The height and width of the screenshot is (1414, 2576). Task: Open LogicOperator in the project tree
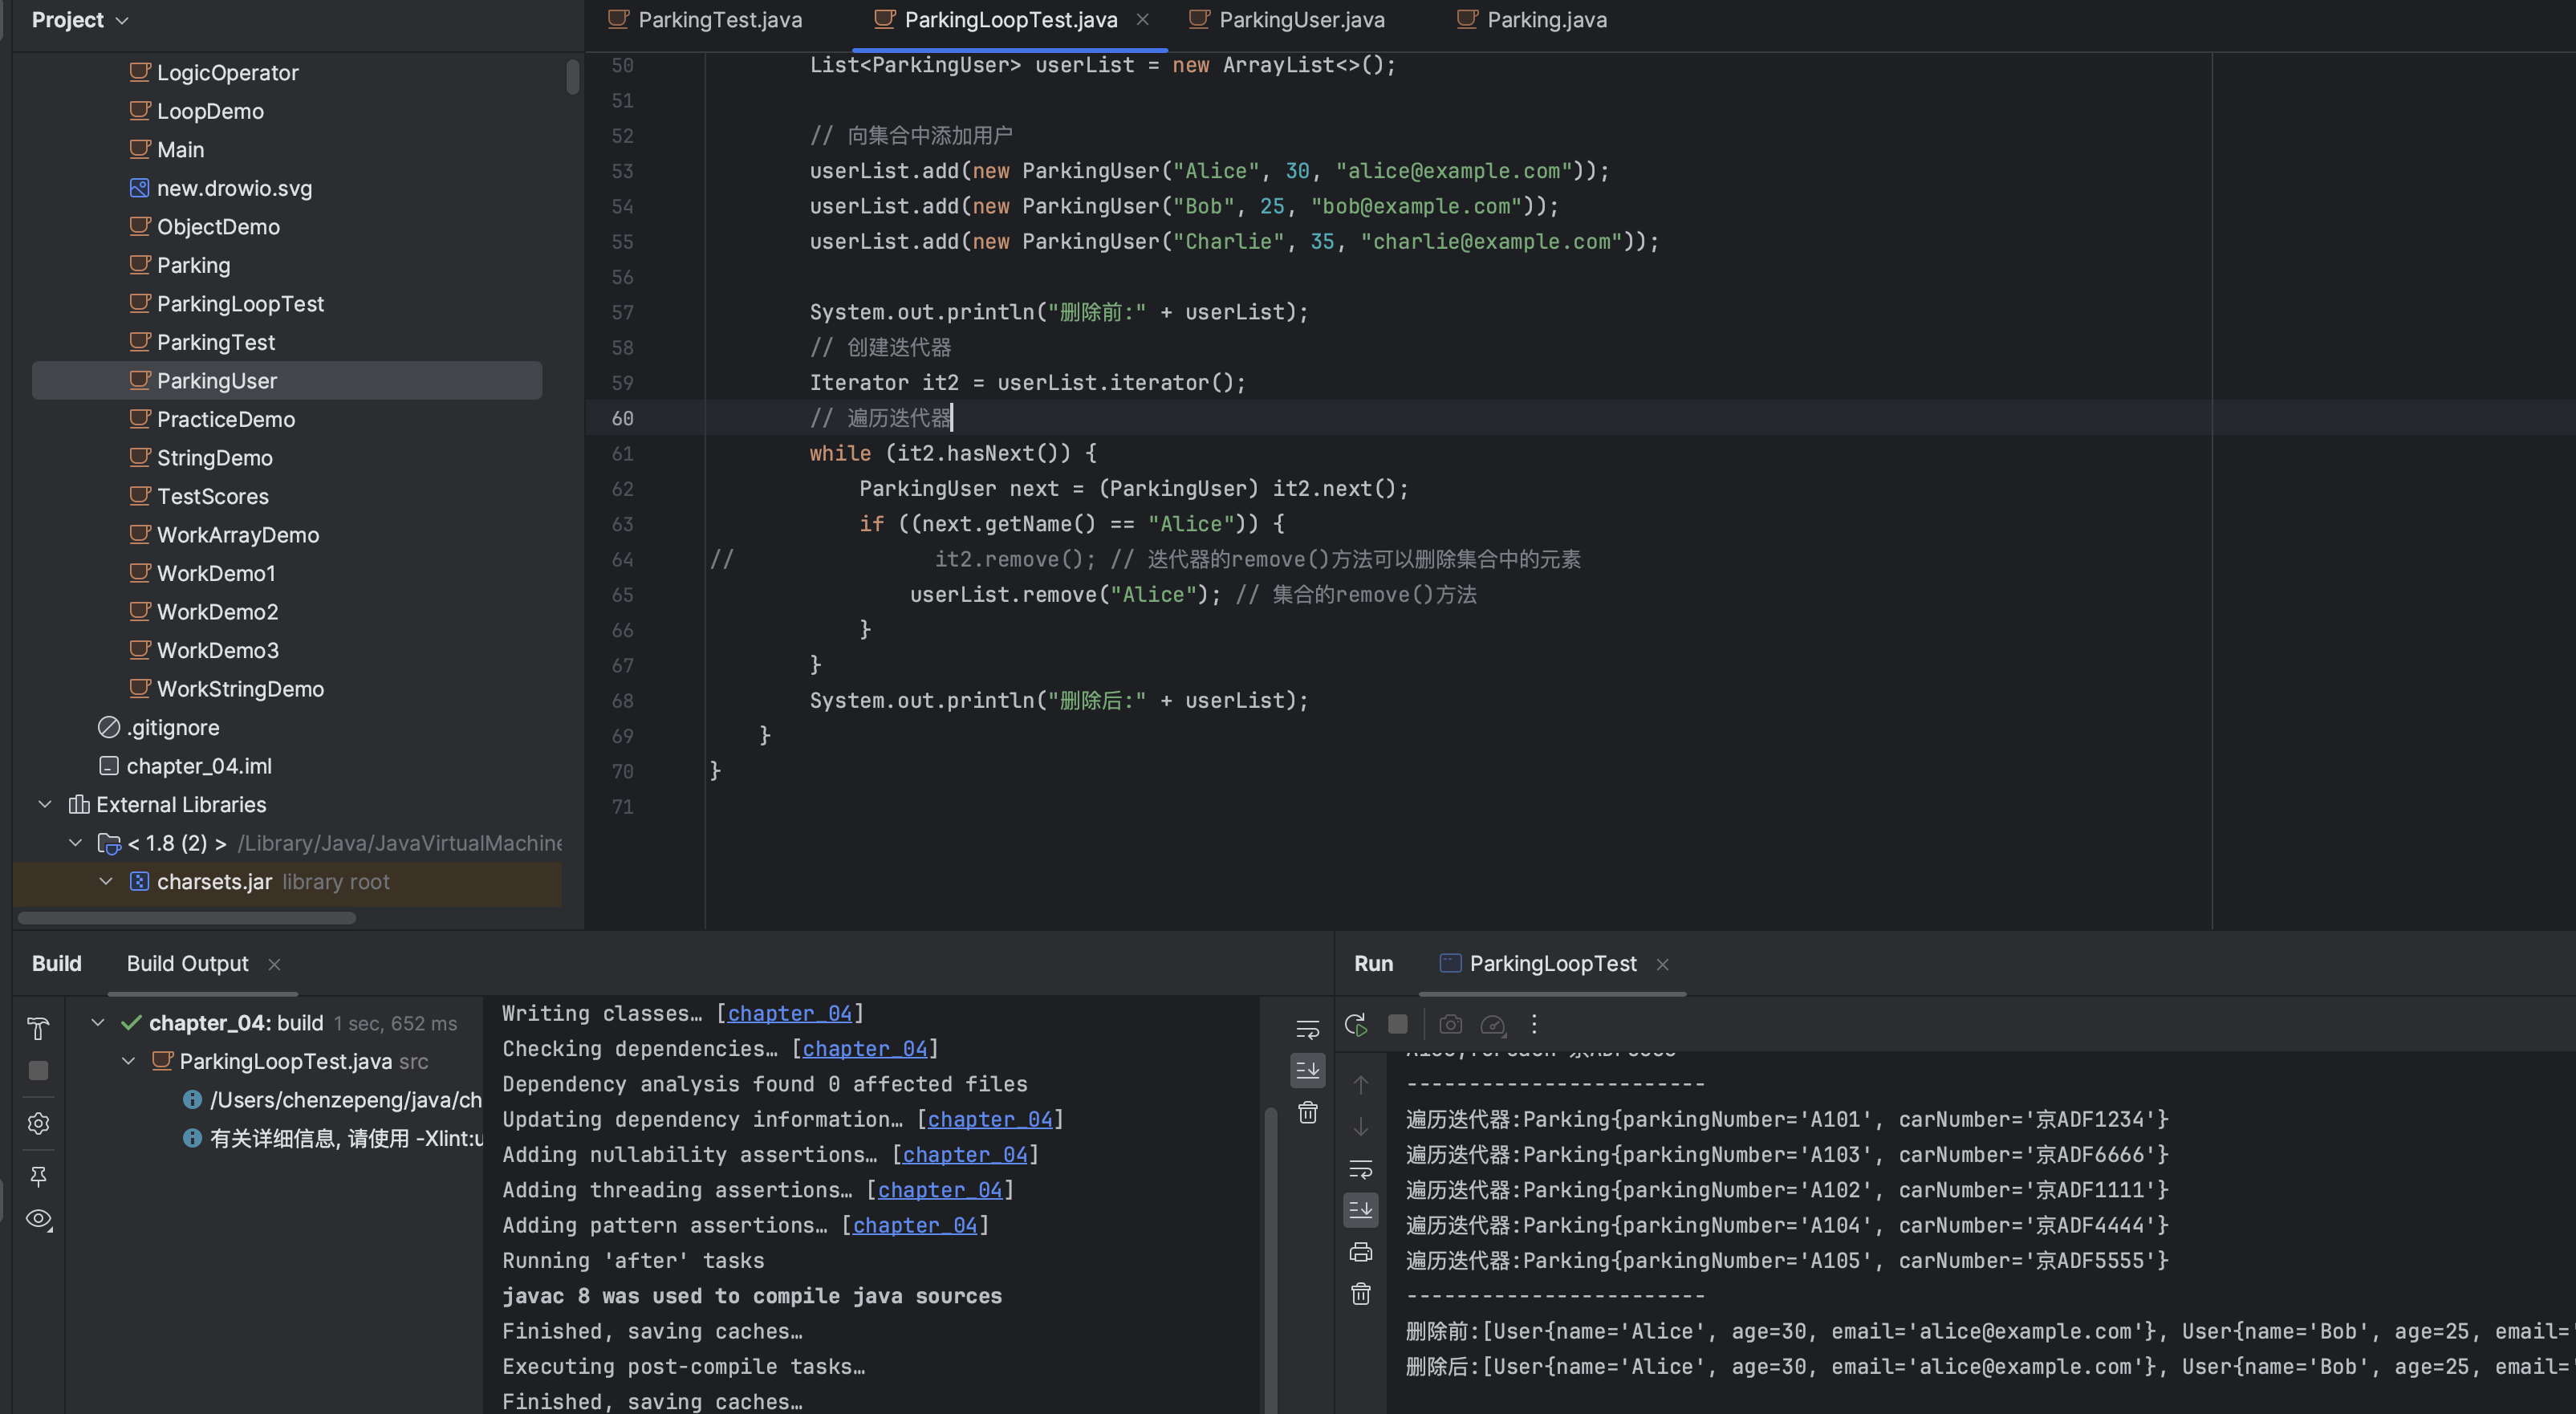(x=227, y=72)
